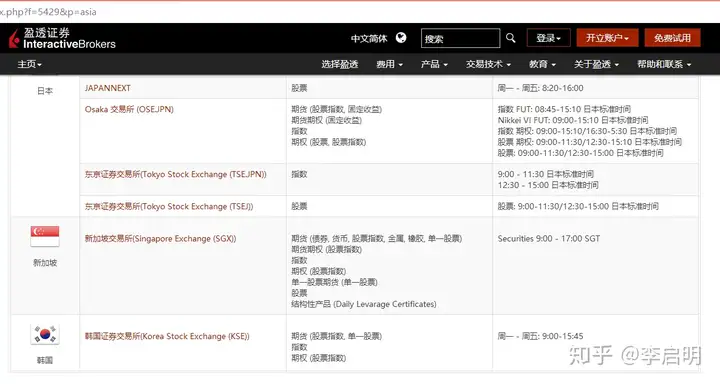Expand the 费用 menu
This screenshot has width=720, height=384.
coord(389,64)
